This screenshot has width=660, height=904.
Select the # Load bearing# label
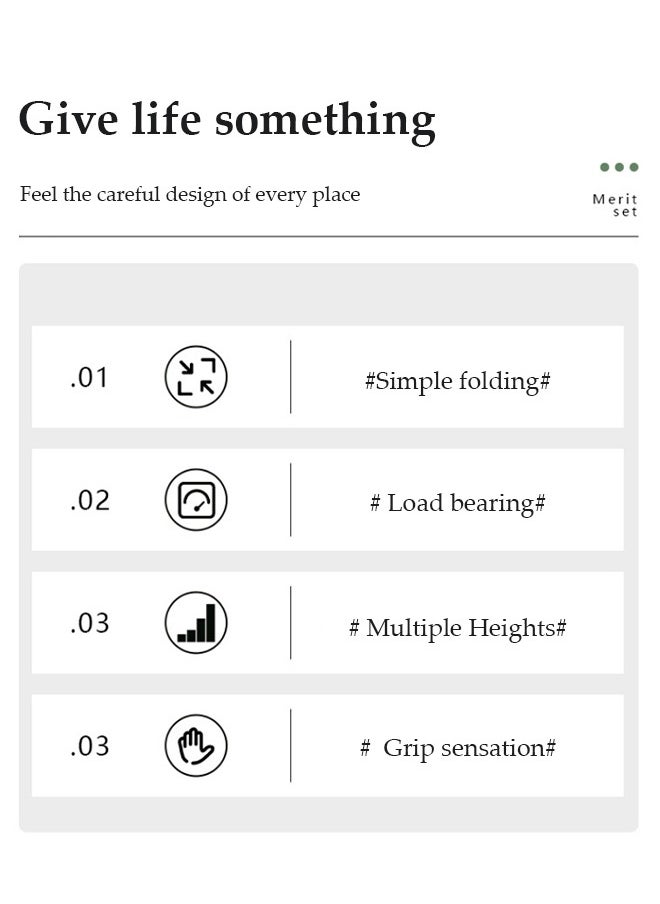coord(458,503)
